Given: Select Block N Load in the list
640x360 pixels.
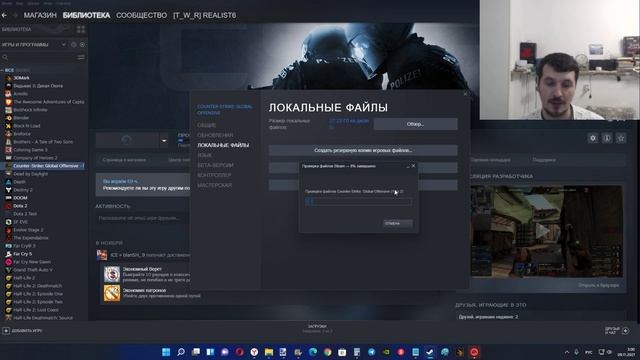Looking at the screenshot, I should (x=27, y=126).
